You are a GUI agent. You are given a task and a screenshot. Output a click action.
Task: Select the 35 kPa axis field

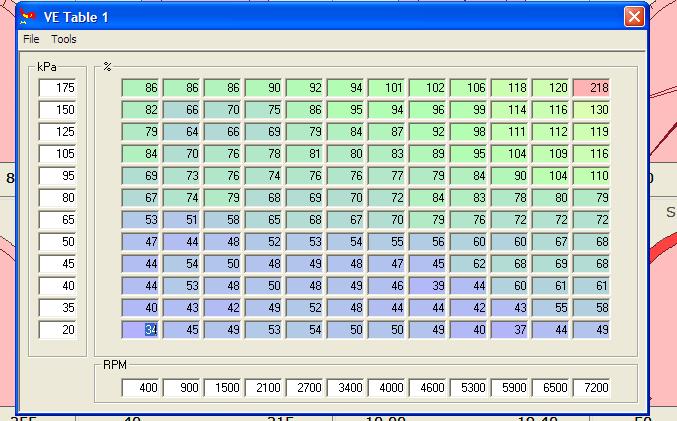[x=58, y=308]
